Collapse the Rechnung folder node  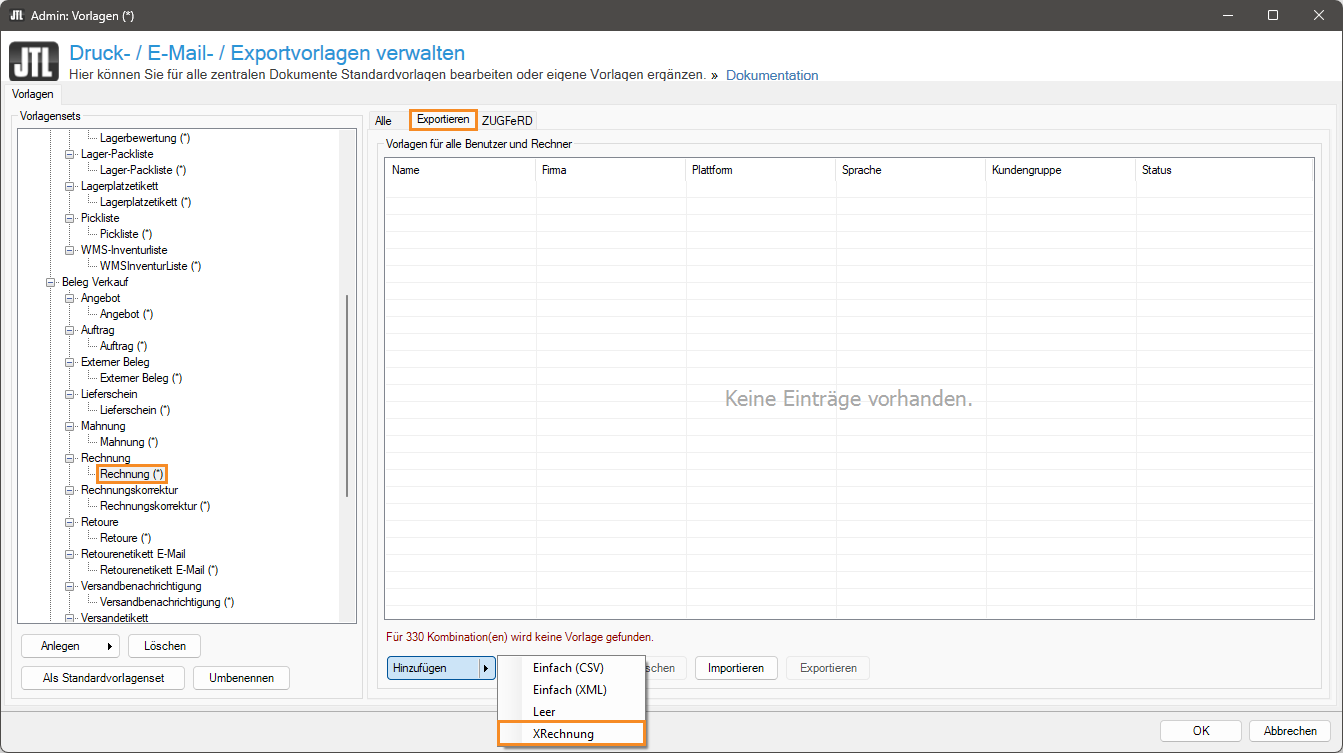pos(70,458)
